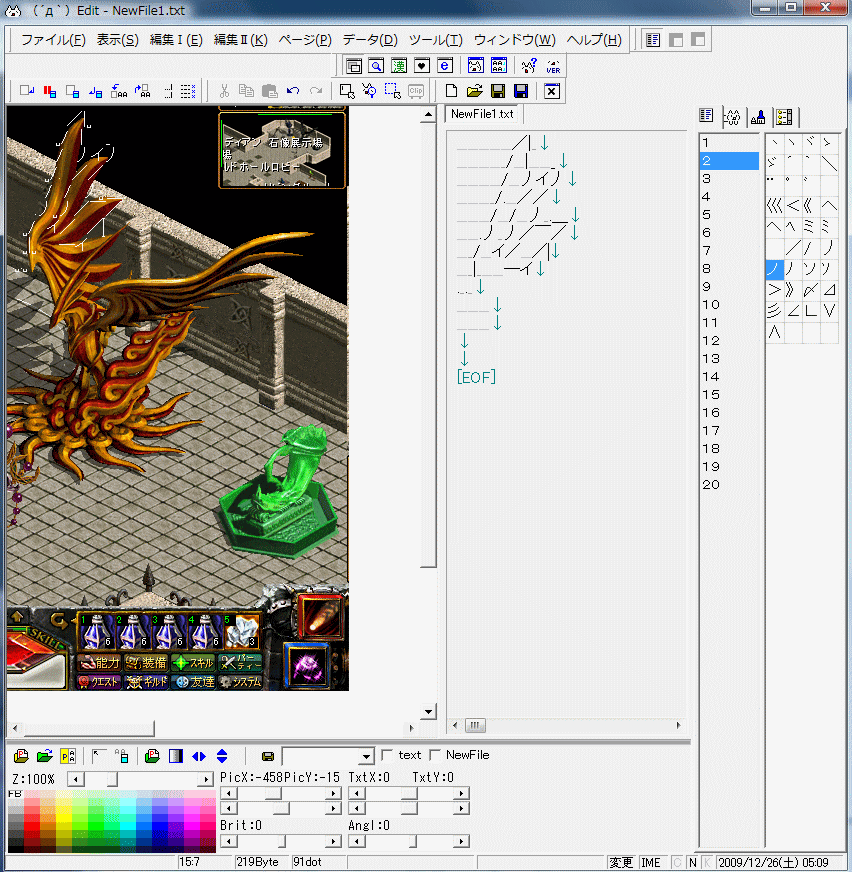Click the green 漢 kanji icon
The width and height of the screenshot is (852, 872).
[x=399, y=66]
